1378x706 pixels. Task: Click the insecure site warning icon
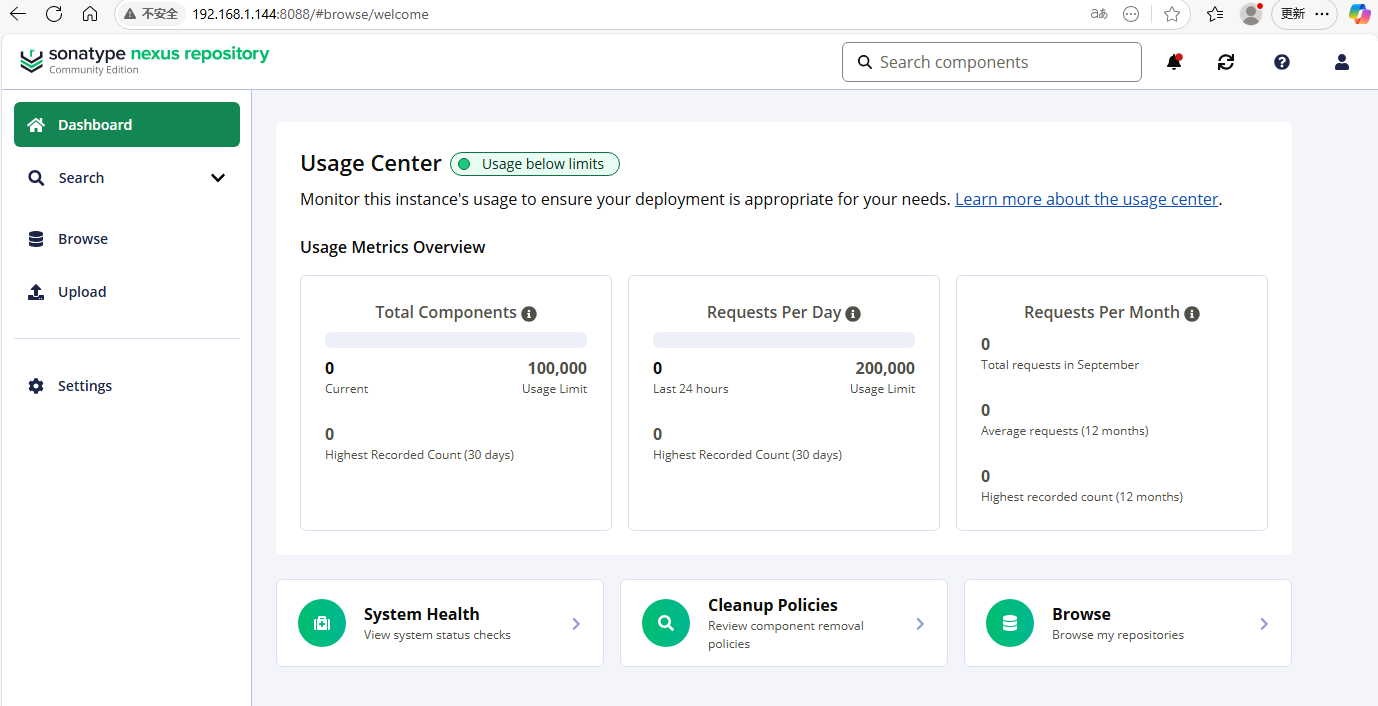(x=130, y=14)
